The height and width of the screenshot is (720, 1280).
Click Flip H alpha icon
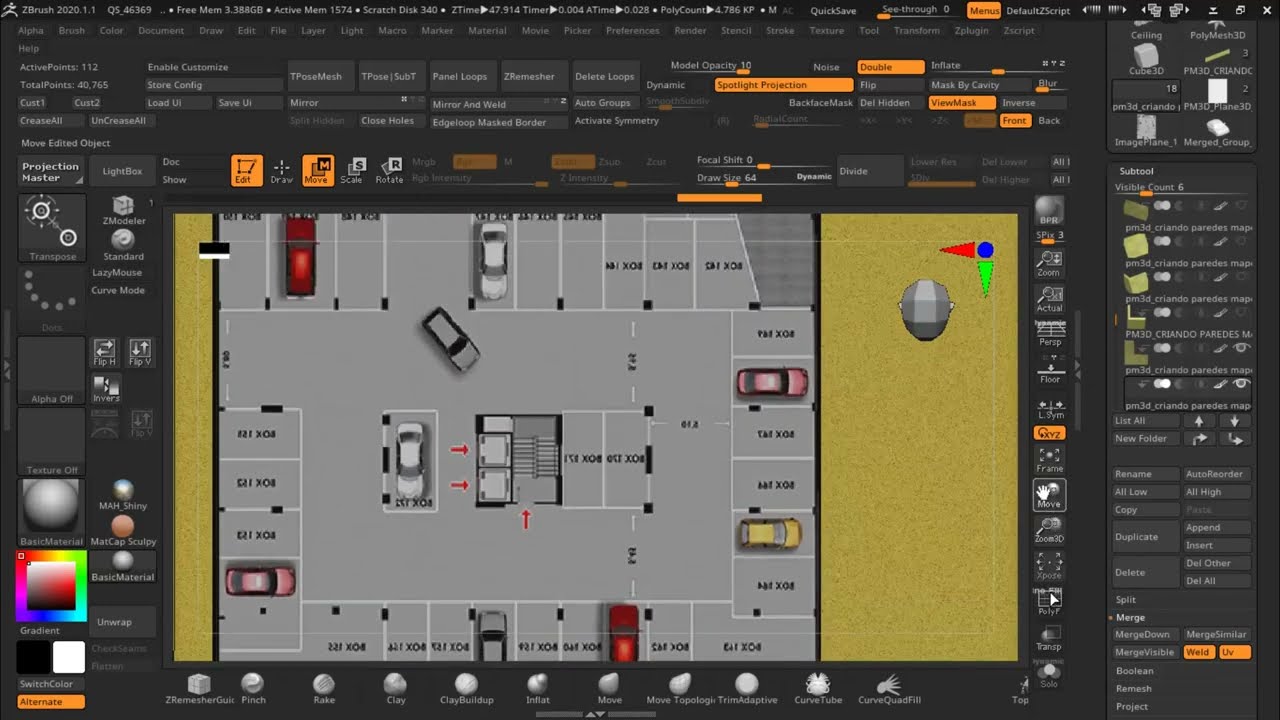point(104,352)
